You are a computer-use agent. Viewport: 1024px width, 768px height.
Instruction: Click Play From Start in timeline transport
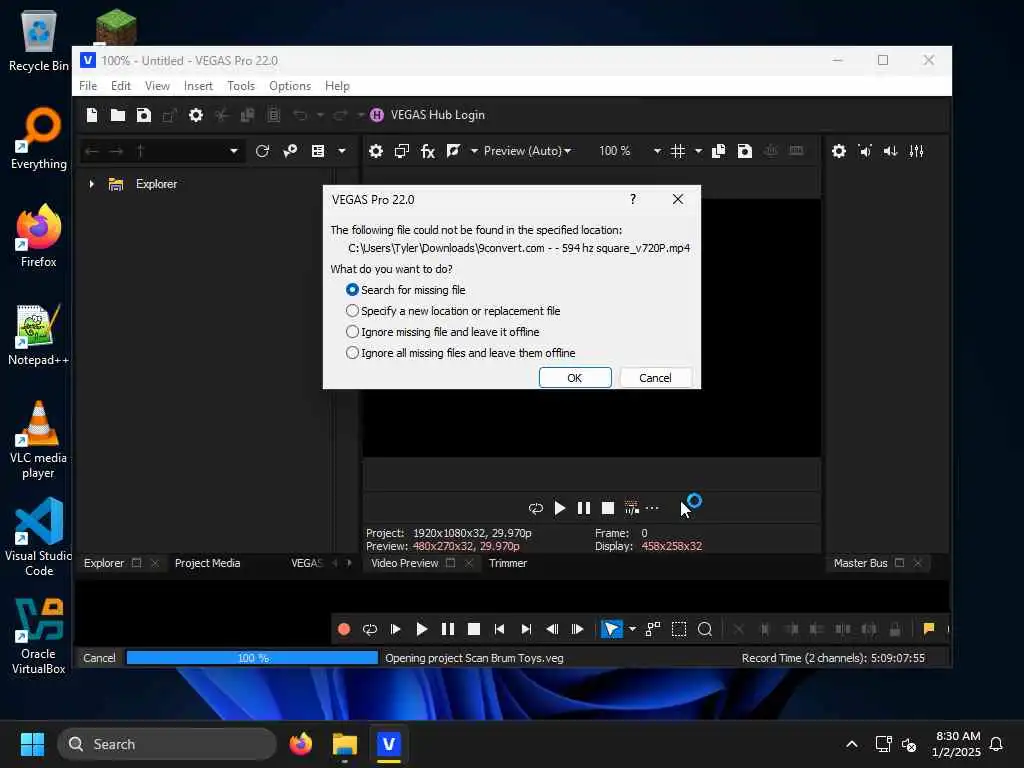click(396, 629)
